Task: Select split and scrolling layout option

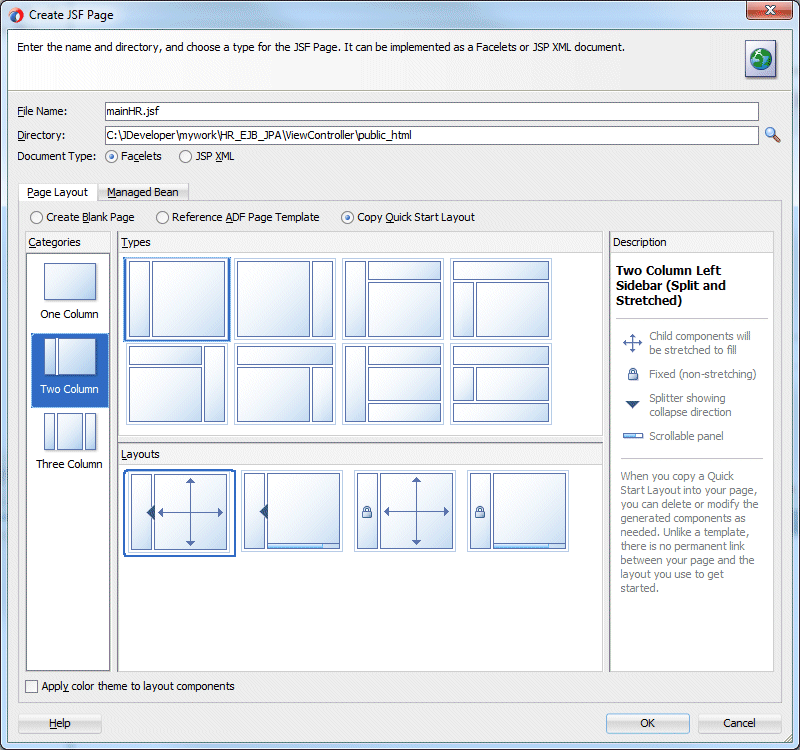Action: (292, 511)
